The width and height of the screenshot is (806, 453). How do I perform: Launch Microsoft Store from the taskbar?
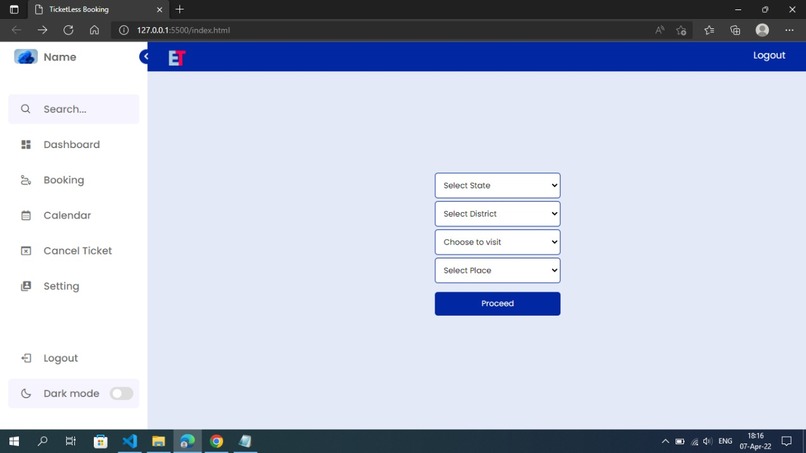click(100, 441)
